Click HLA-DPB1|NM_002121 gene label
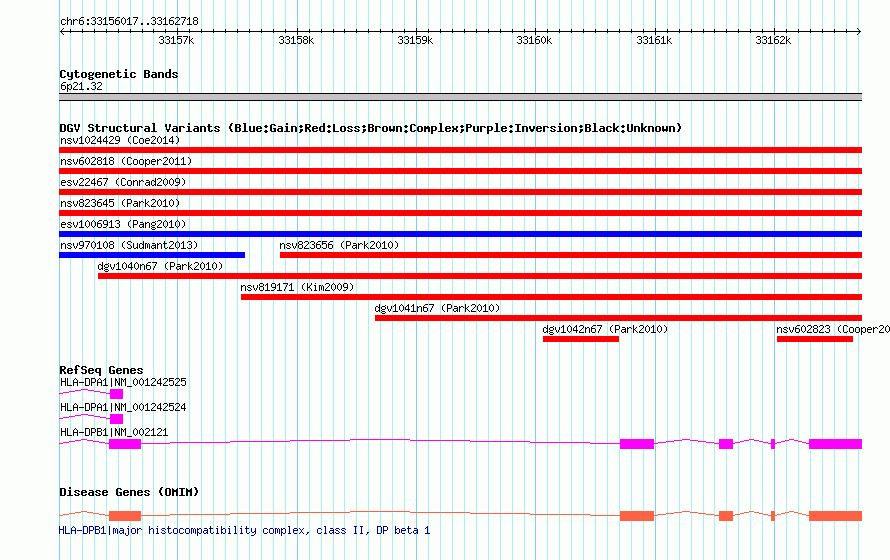The height and width of the screenshot is (560, 890). tap(114, 432)
